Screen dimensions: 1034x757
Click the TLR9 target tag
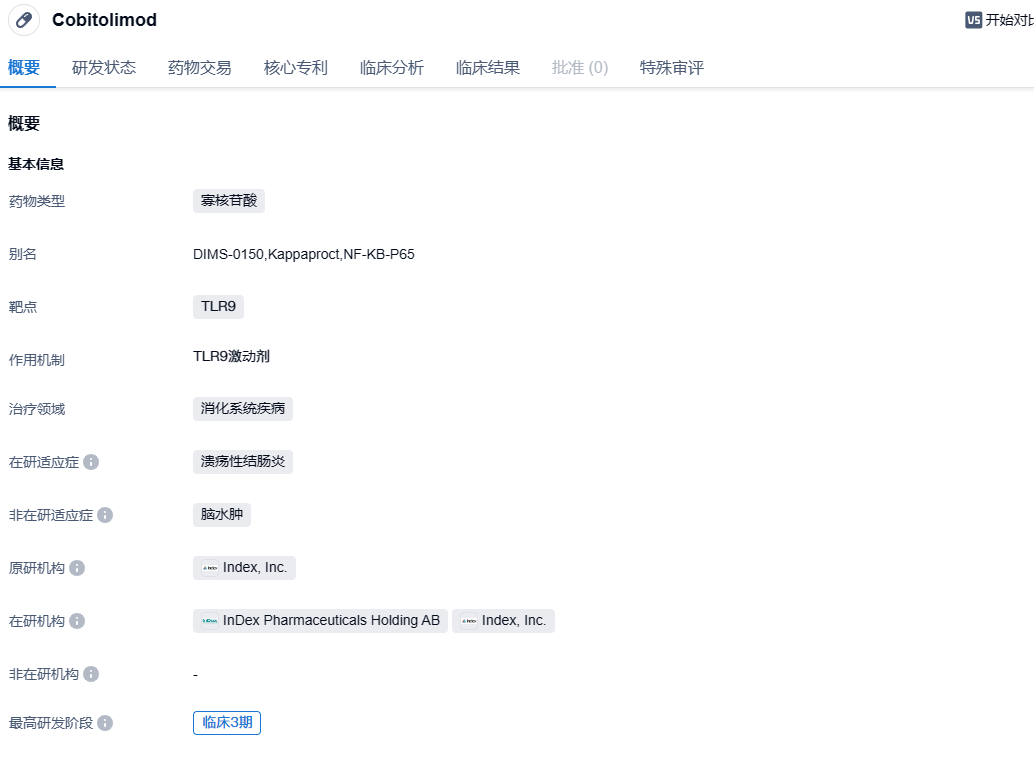tap(218, 307)
